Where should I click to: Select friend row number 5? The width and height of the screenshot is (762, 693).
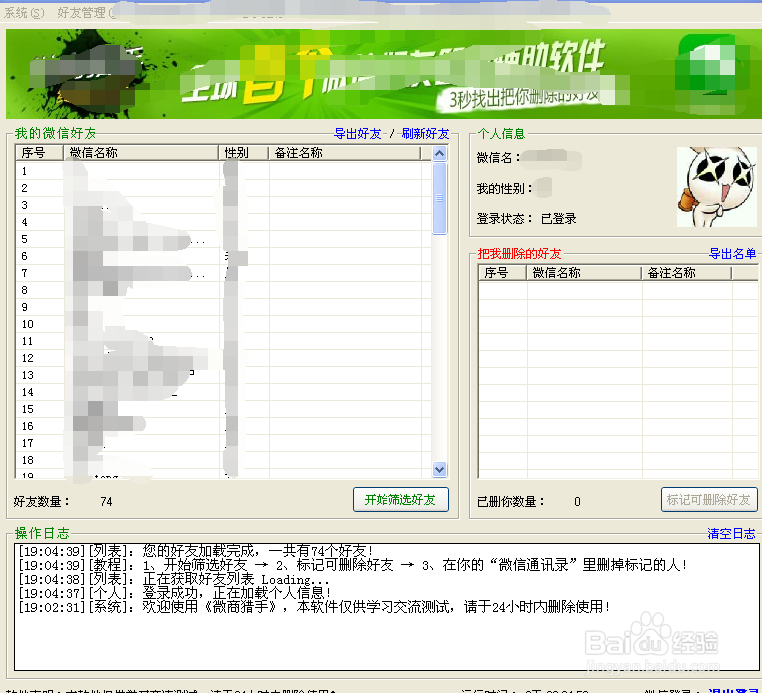223,239
